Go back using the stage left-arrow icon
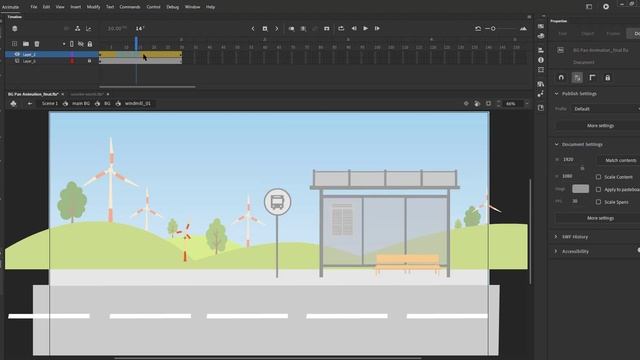 [29, 104]
